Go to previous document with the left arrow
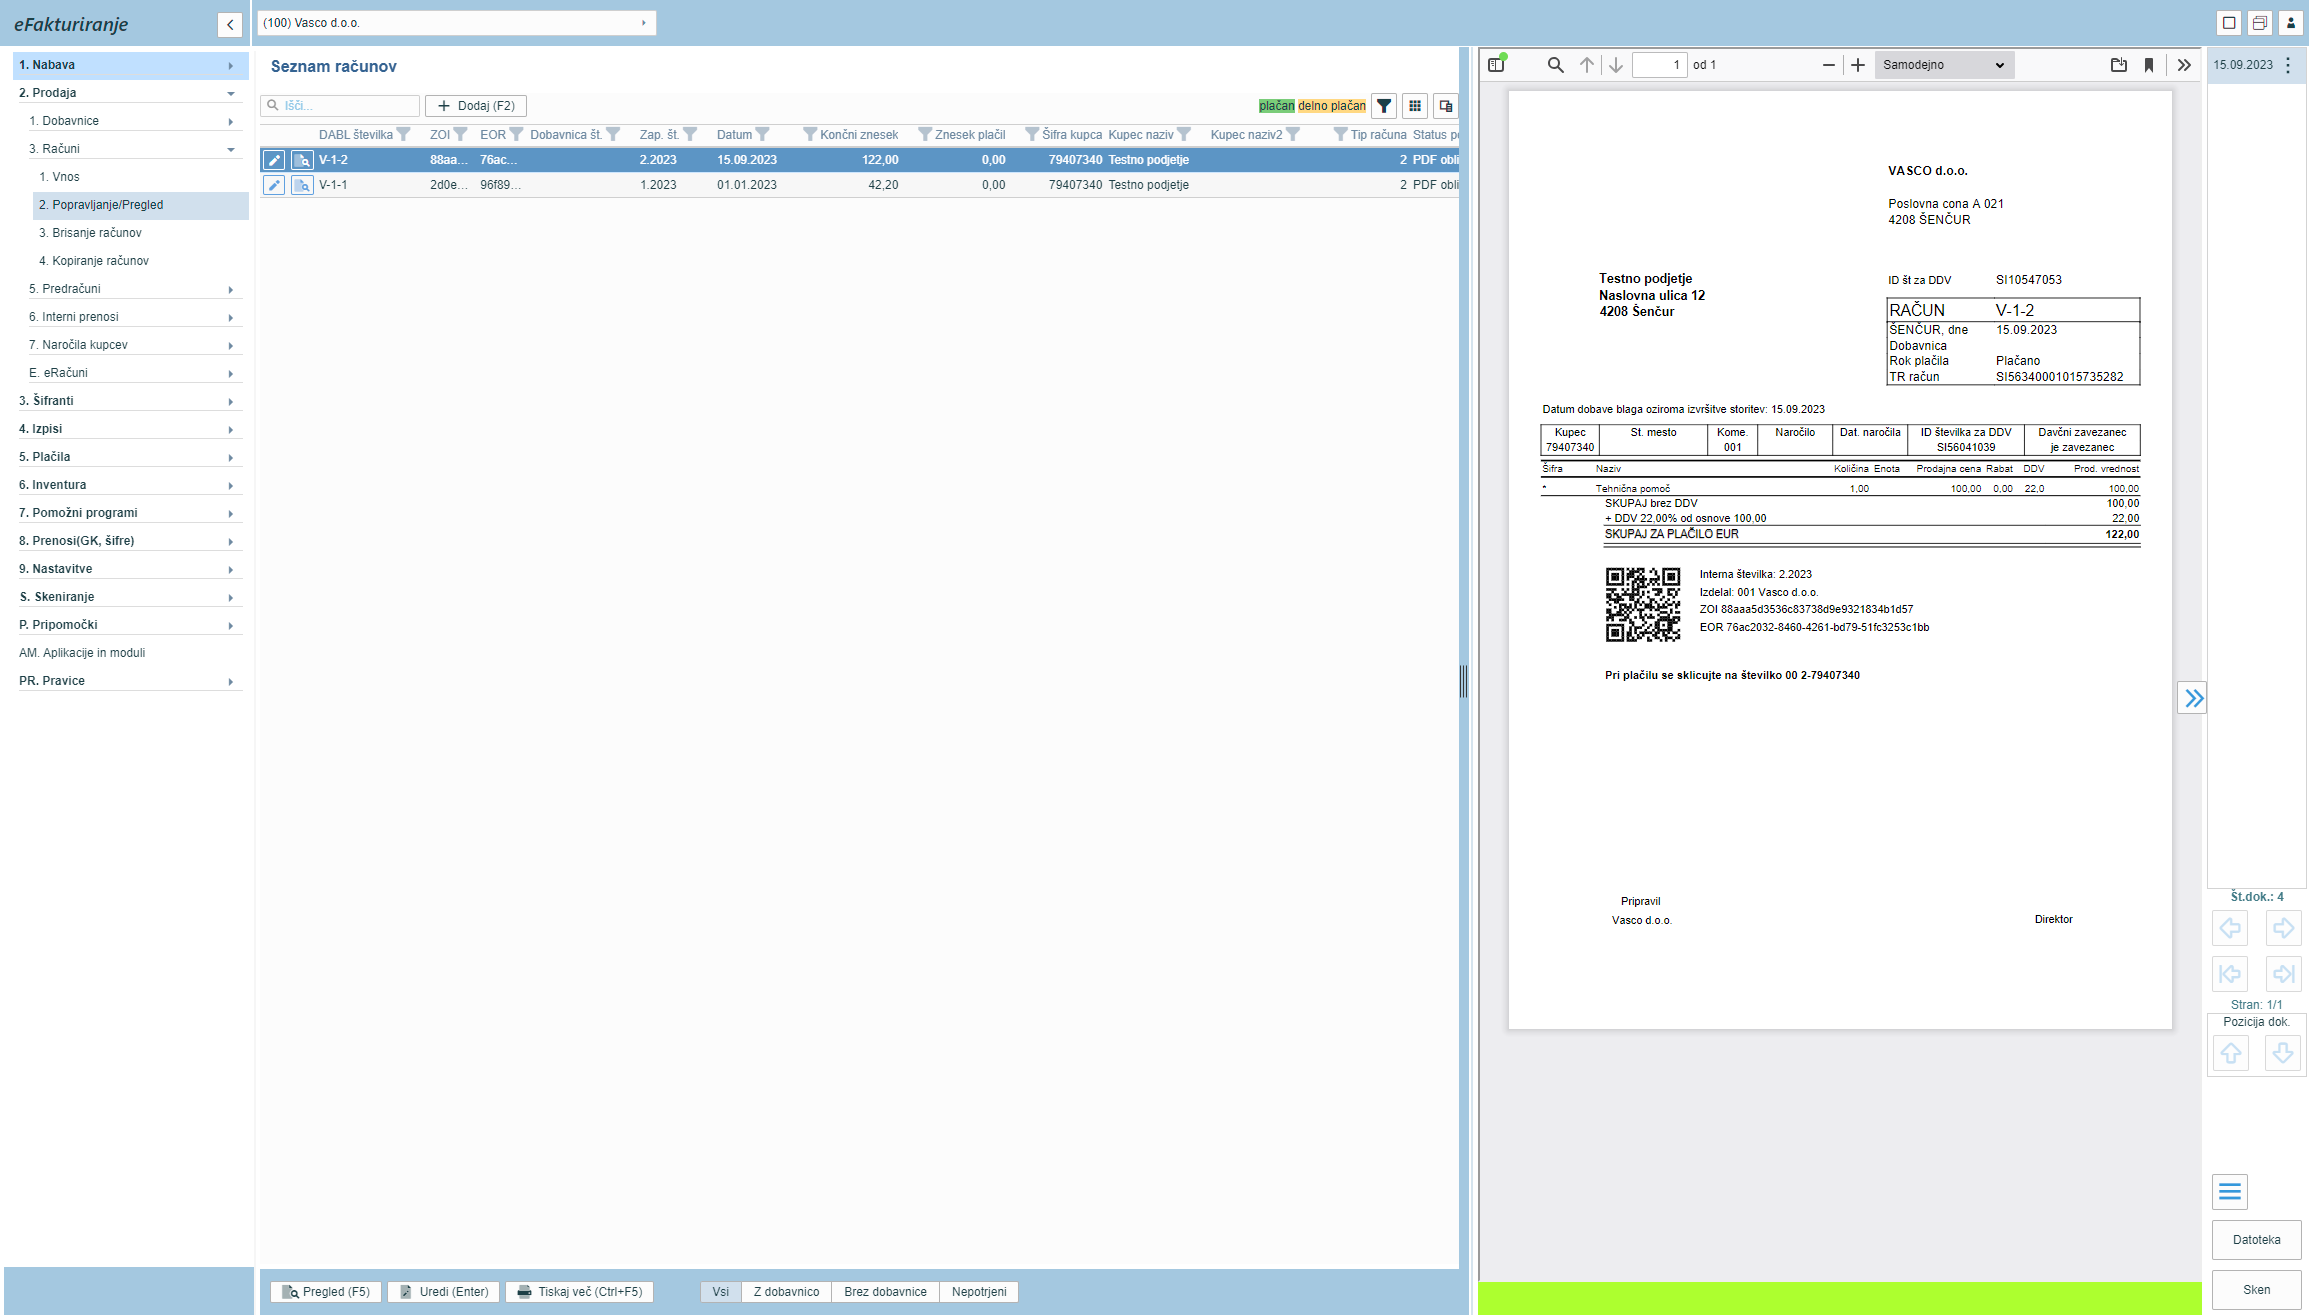2309x1315 pixels. coord(2230,928)
